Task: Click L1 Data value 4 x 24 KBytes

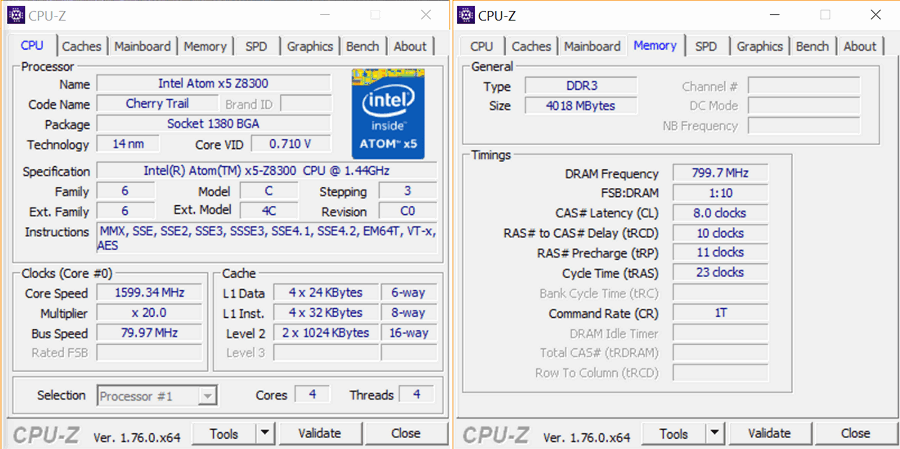Action: (x=326, y=293)
